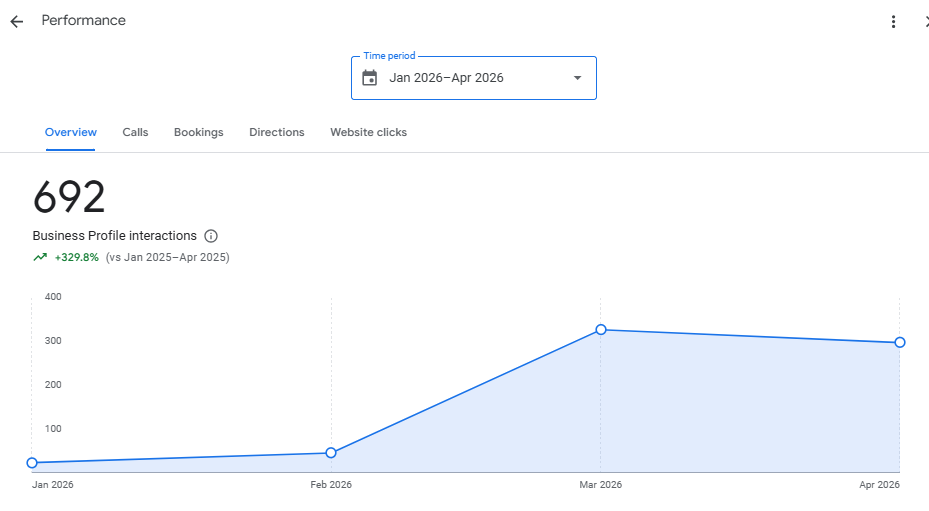The height and width of the screenshot is (511, 929).
Task: Open the Directions tab
Action: [x=277, y=132]
